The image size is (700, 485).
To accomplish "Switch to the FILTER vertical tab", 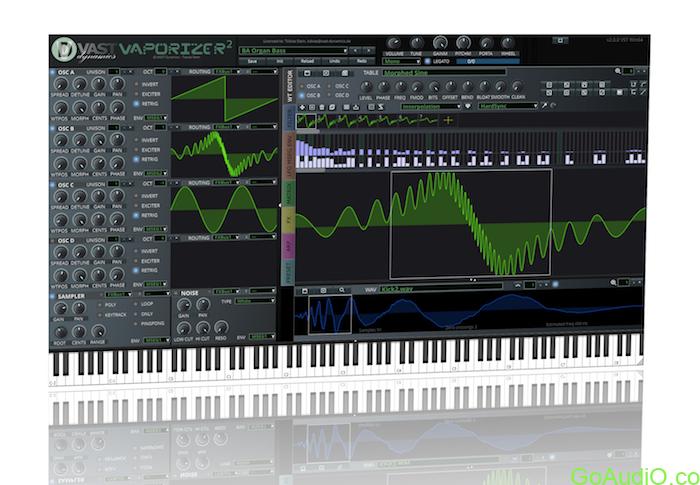I will tap(288, 119).
